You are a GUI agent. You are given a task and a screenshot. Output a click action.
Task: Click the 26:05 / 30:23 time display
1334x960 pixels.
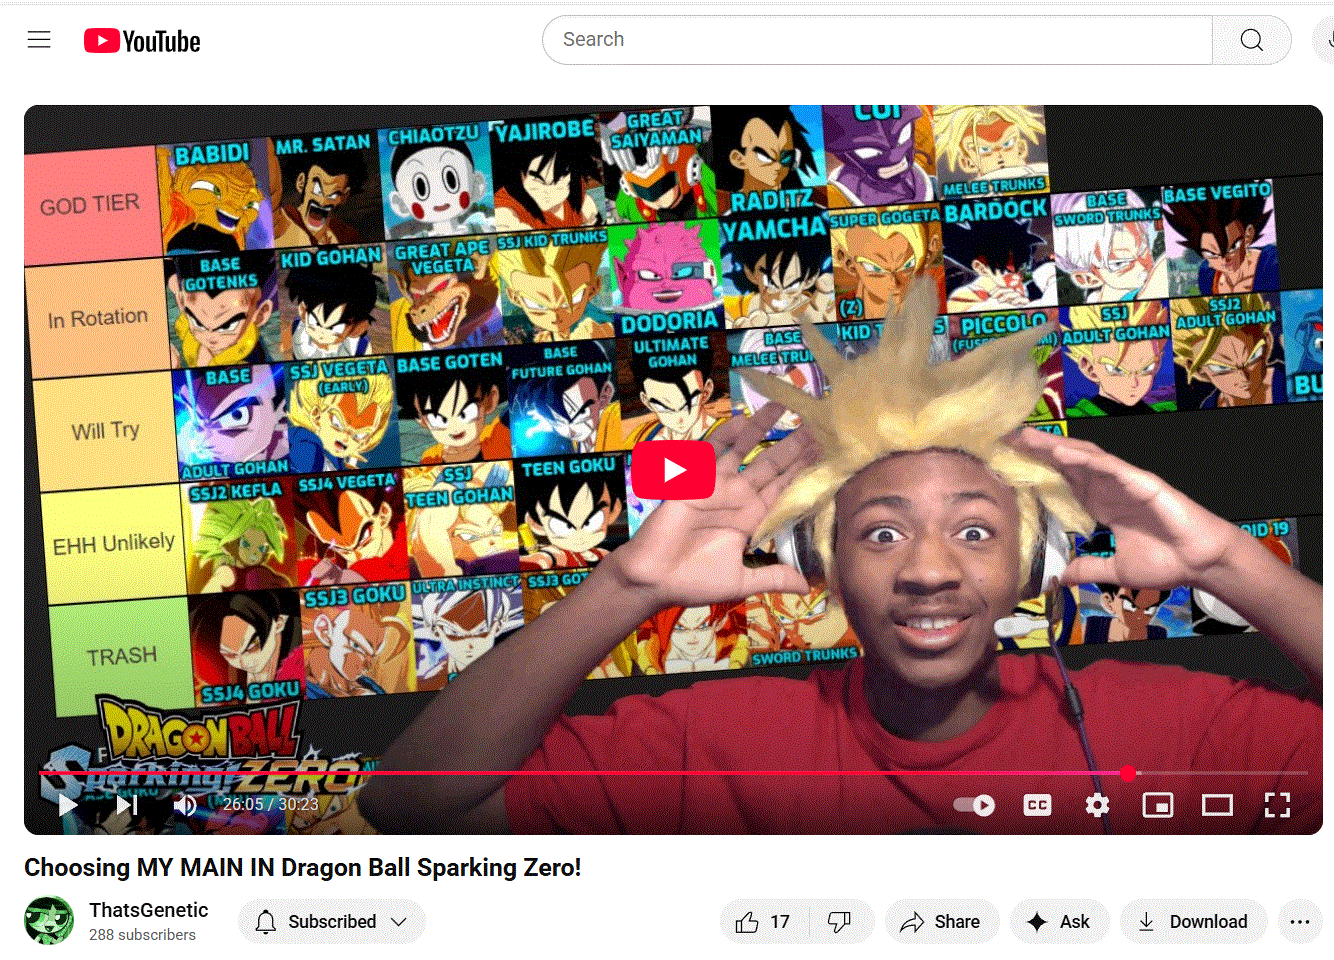point(270,804)
